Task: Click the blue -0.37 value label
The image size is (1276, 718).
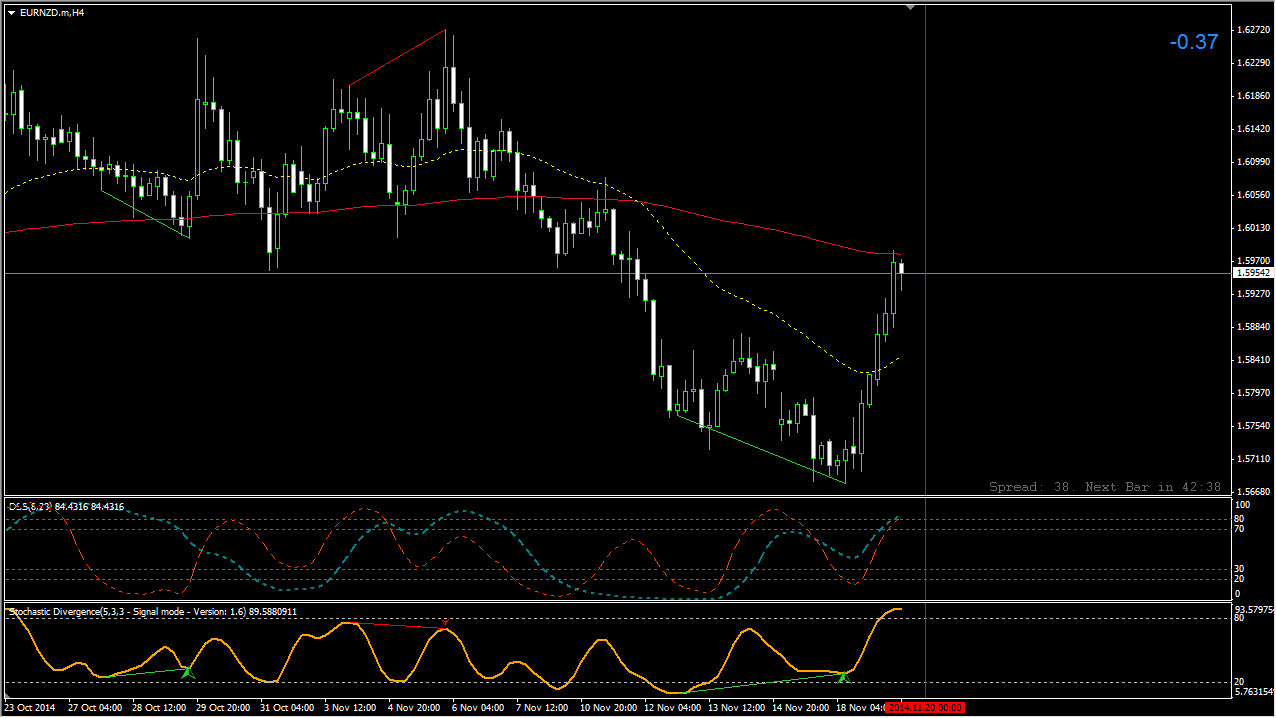Action: [x=1194, y=42]
